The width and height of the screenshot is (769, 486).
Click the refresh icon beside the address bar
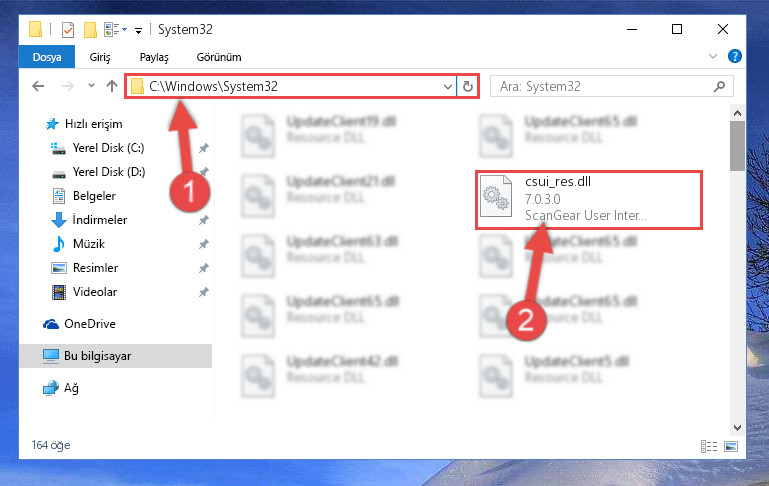point(468,86)
